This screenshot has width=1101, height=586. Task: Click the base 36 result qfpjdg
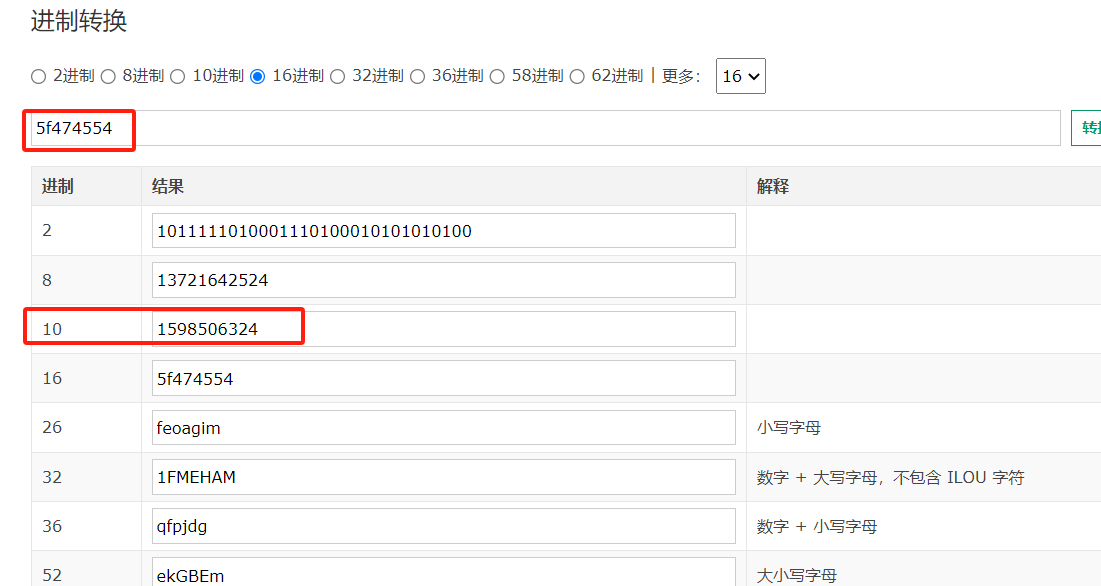[443, 526]
